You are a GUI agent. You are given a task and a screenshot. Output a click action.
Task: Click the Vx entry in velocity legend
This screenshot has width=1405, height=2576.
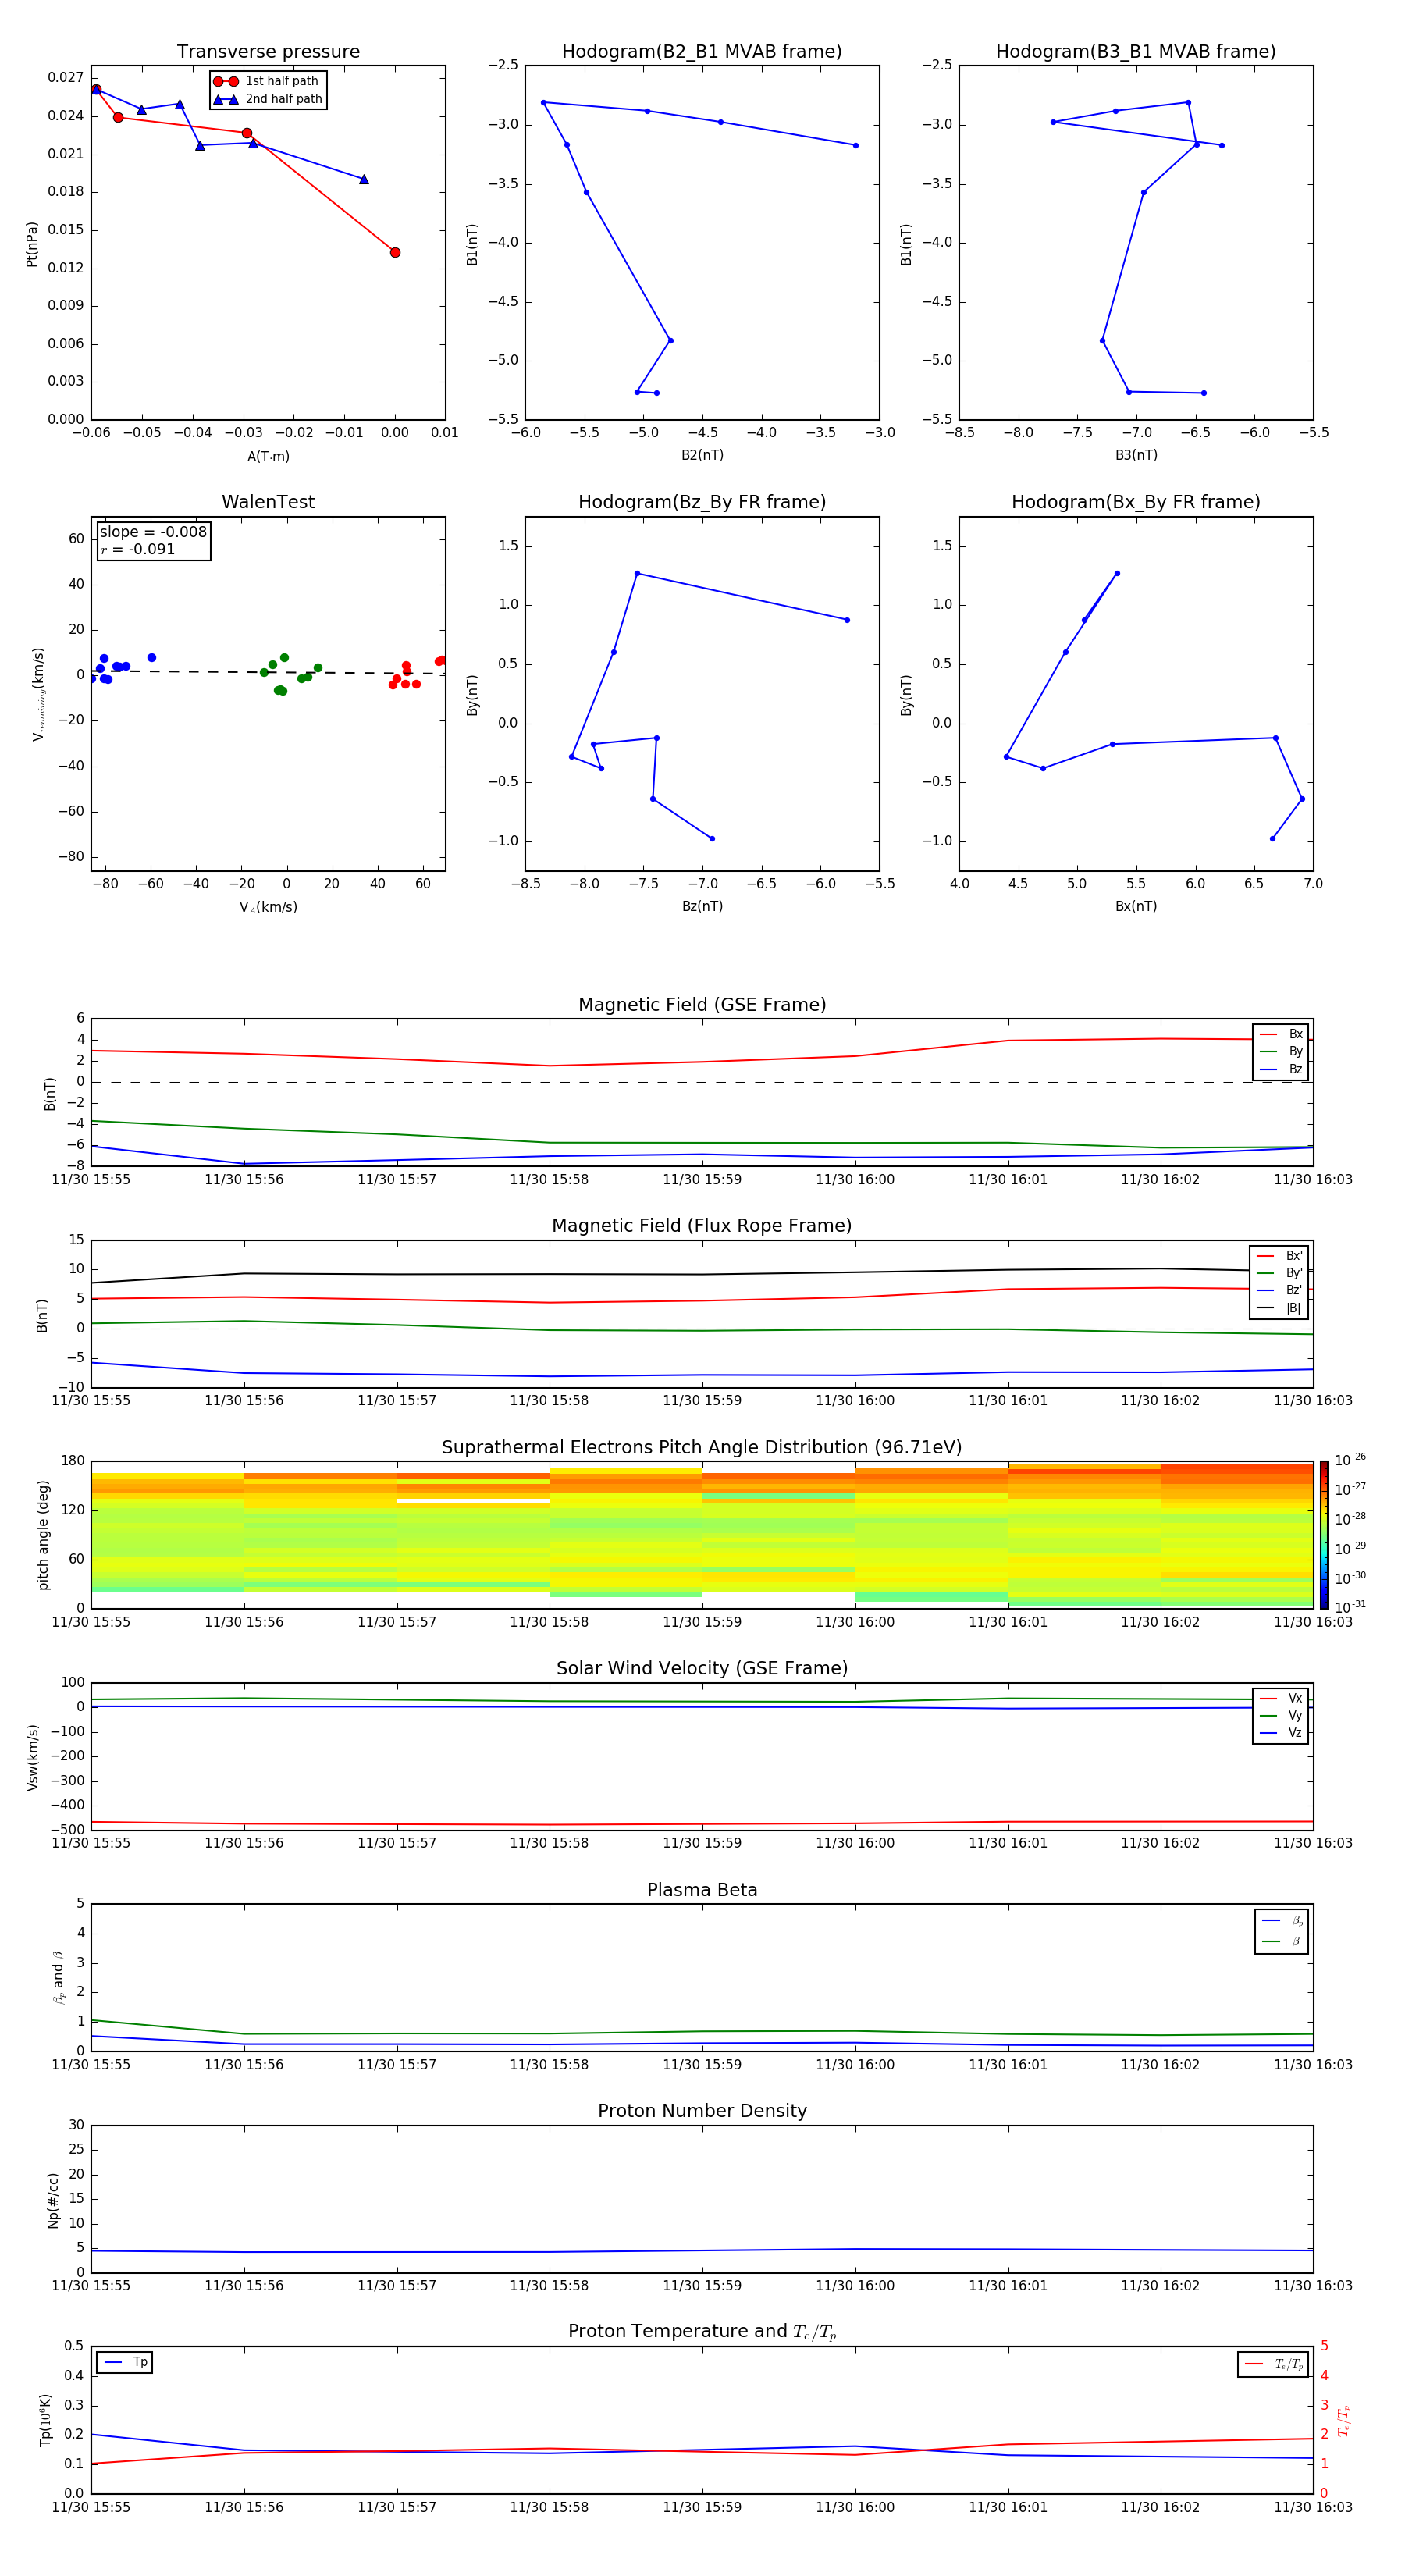(1281, 1698)
